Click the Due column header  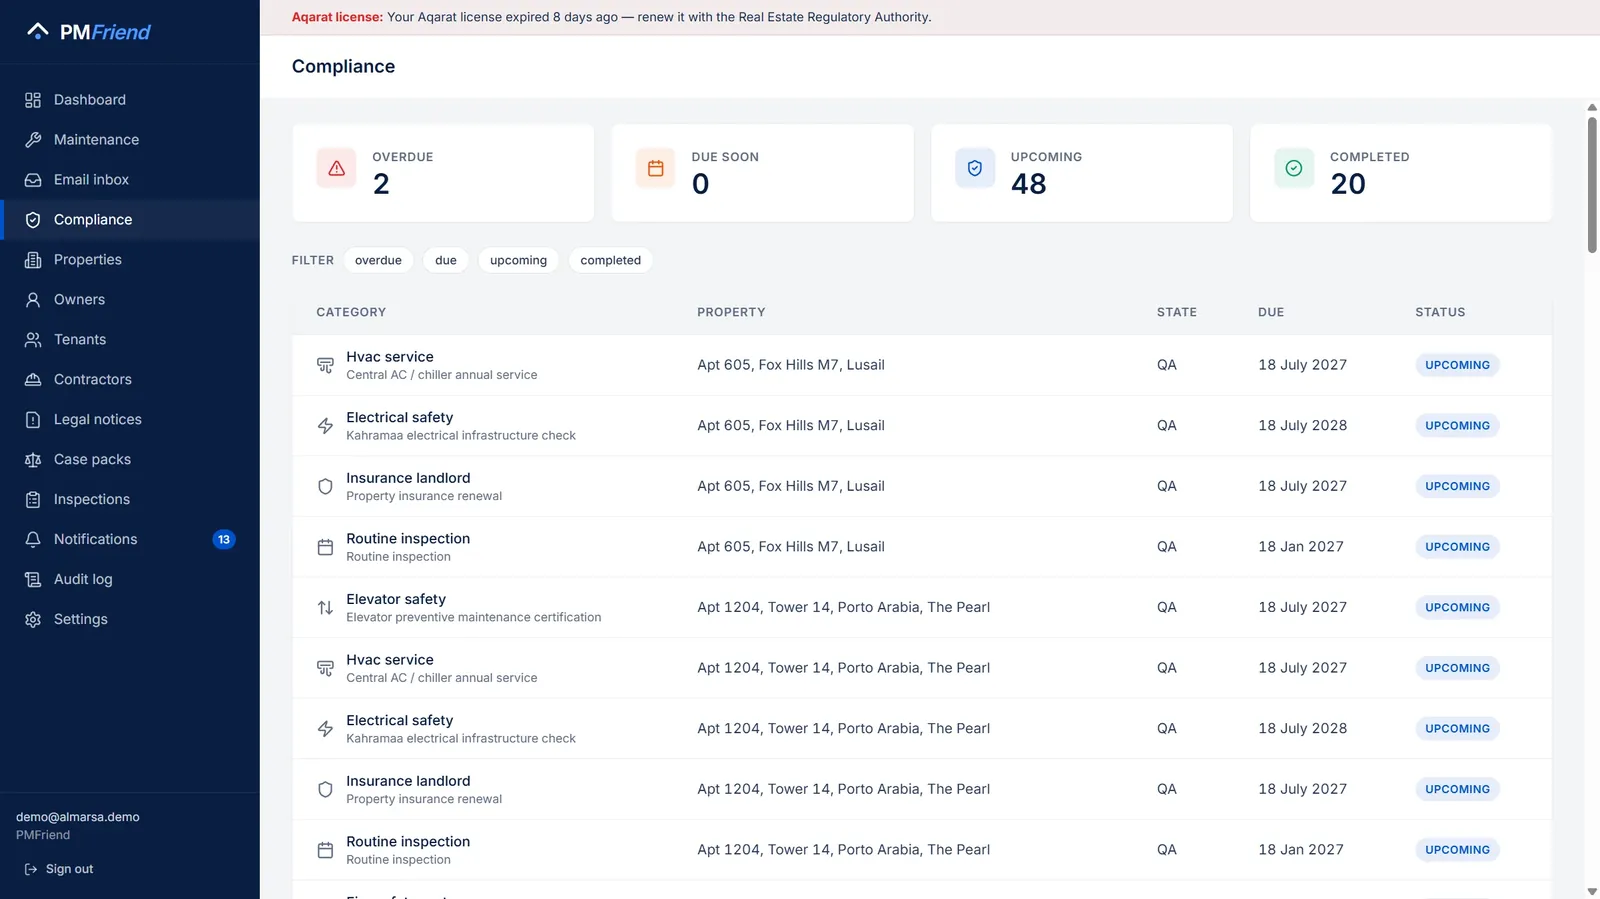[1271, 312]
